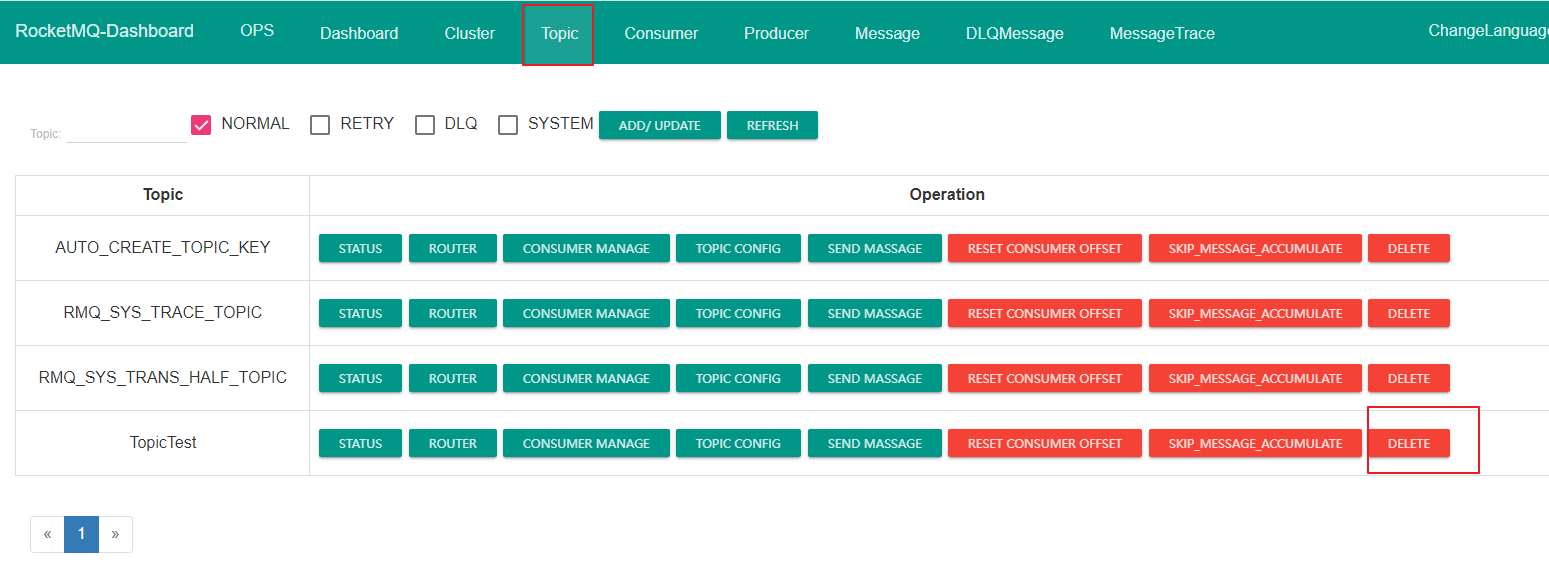Open the Producer tab
The width and height of the screenshot is (1549, 579).
pos(776,33)
